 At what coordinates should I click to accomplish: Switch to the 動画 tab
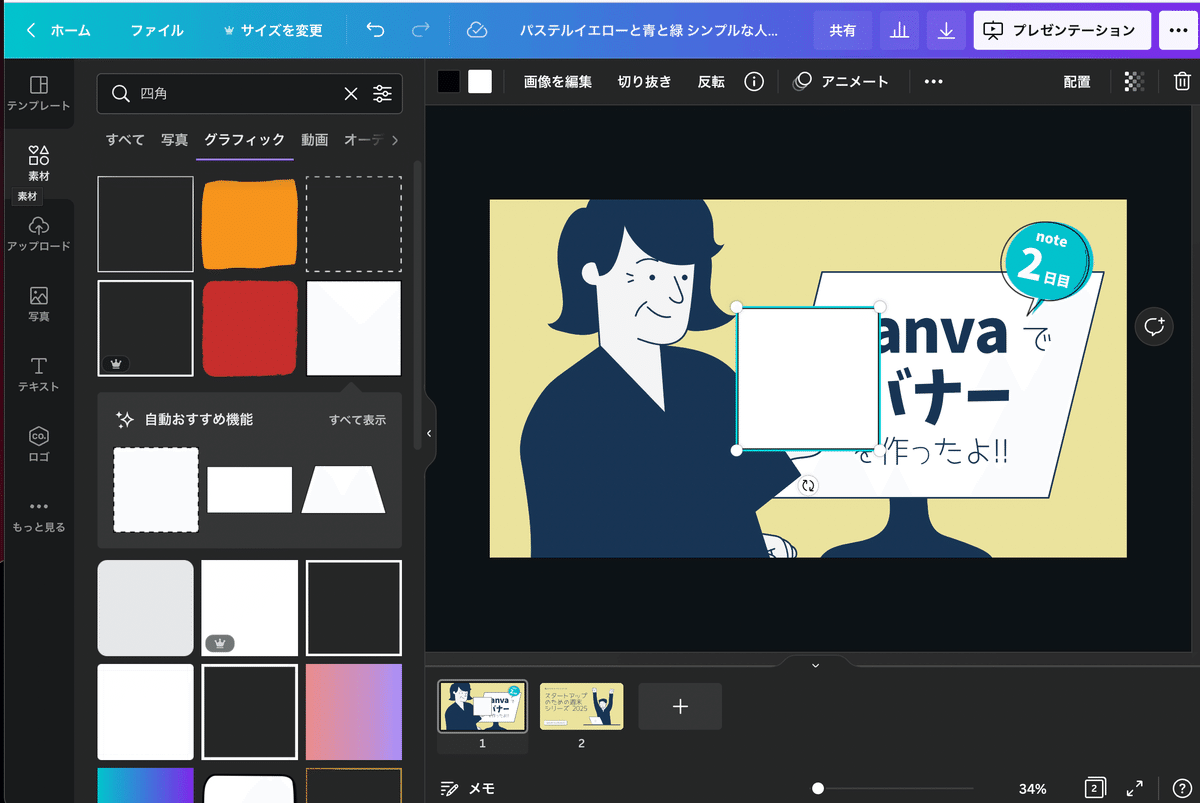[315, 140]
